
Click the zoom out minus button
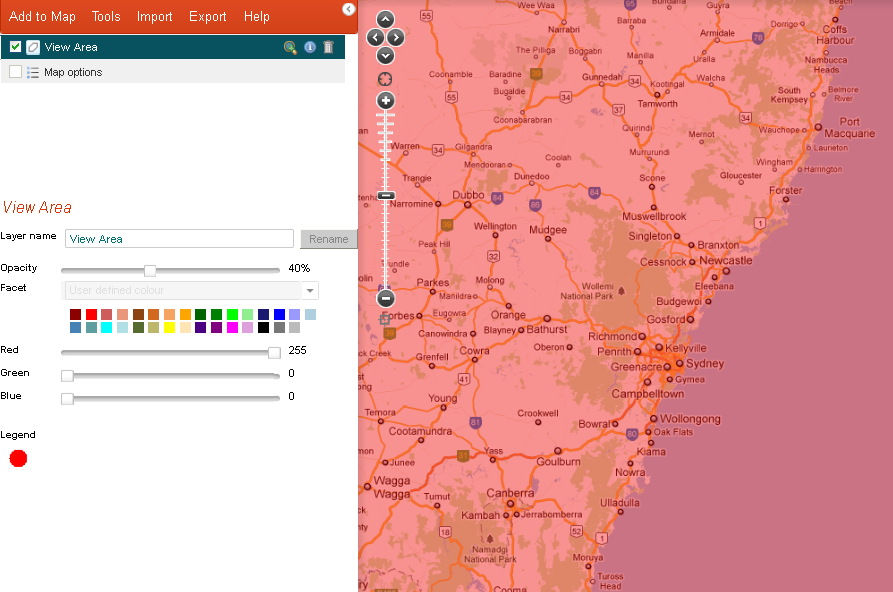click(386, 298)
